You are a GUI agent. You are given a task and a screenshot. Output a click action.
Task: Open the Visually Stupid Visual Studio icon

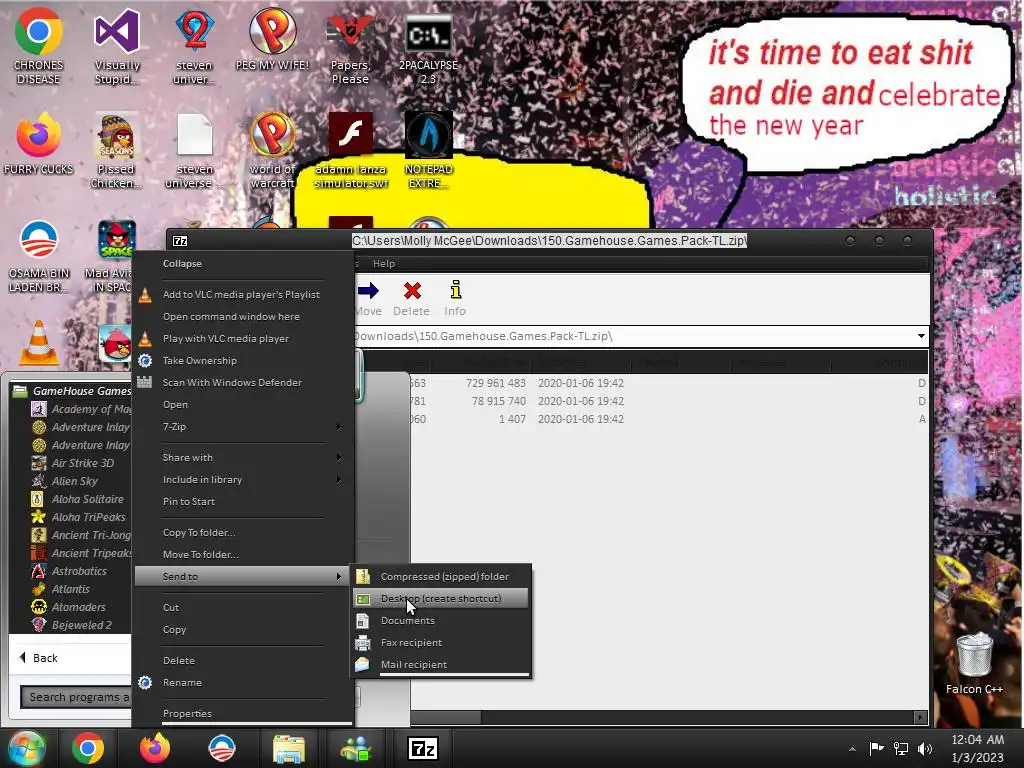(117, 47)
